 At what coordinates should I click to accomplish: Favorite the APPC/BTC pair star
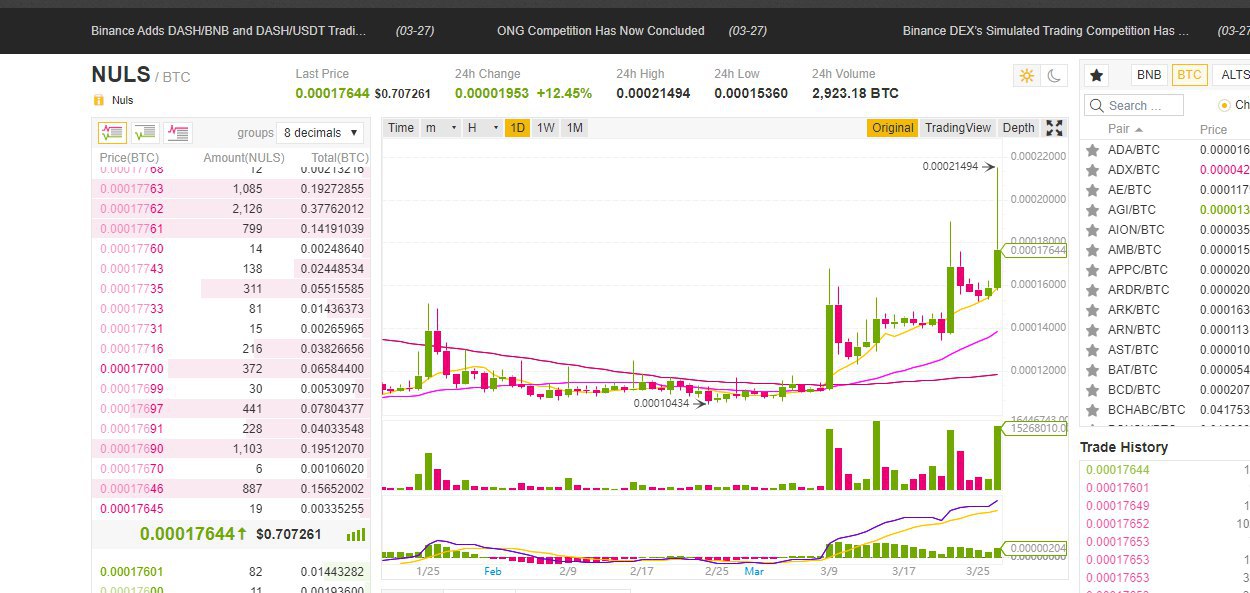coord(1093,270)
